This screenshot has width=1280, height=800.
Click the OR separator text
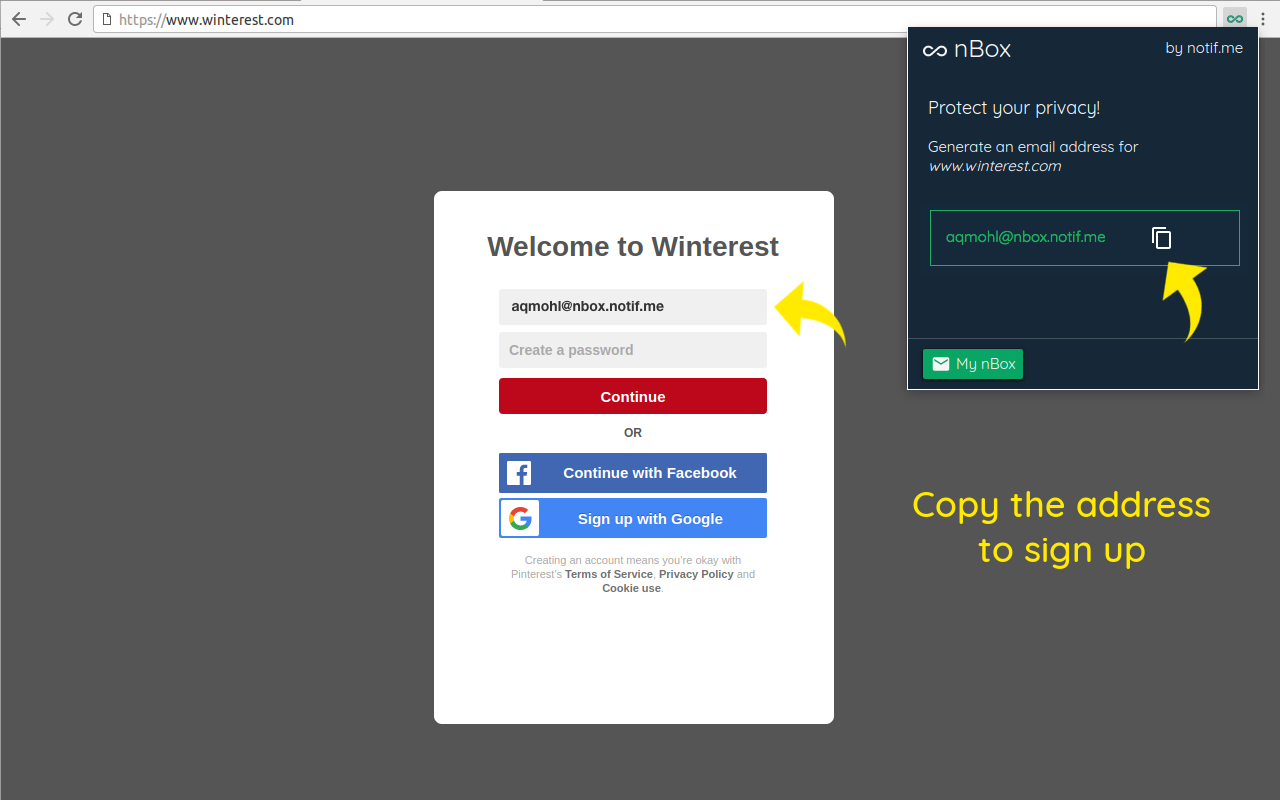pos(633,433)
